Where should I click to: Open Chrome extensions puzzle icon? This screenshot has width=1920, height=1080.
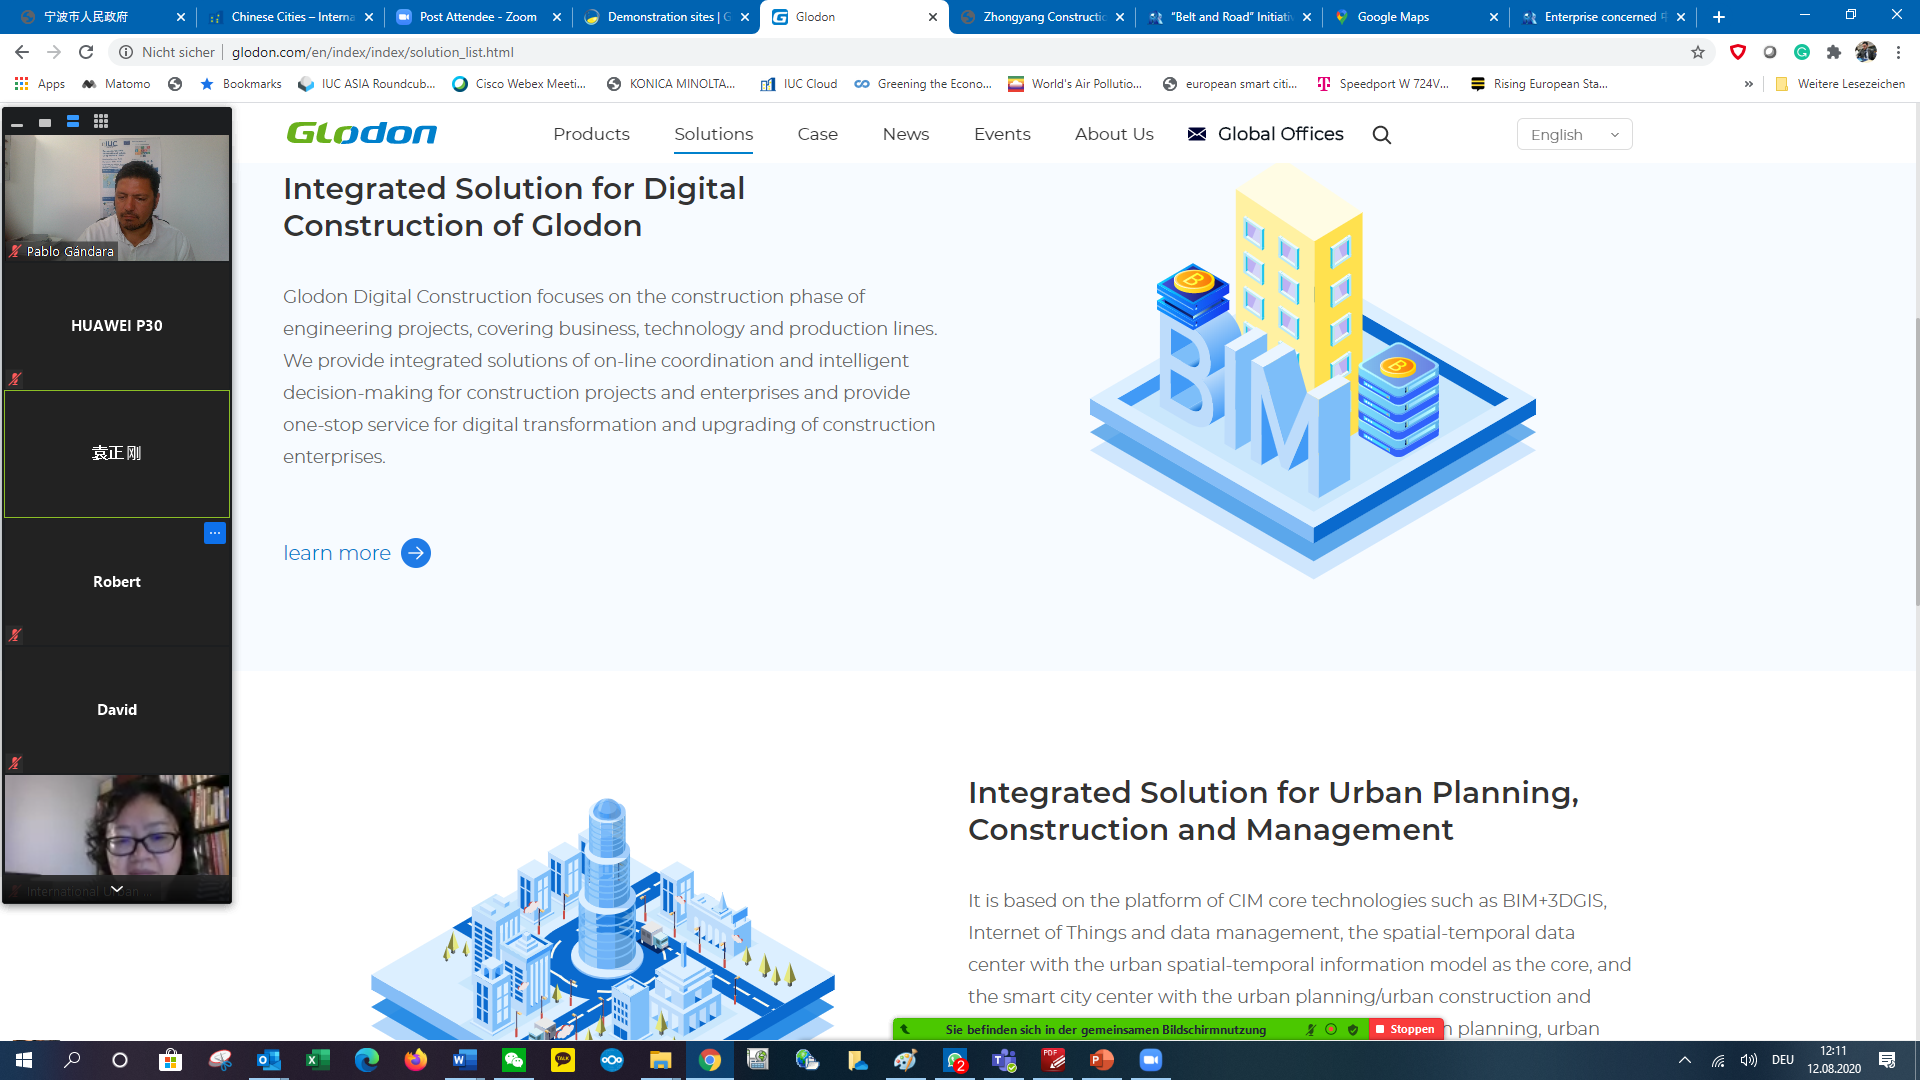click(1833, 52)
